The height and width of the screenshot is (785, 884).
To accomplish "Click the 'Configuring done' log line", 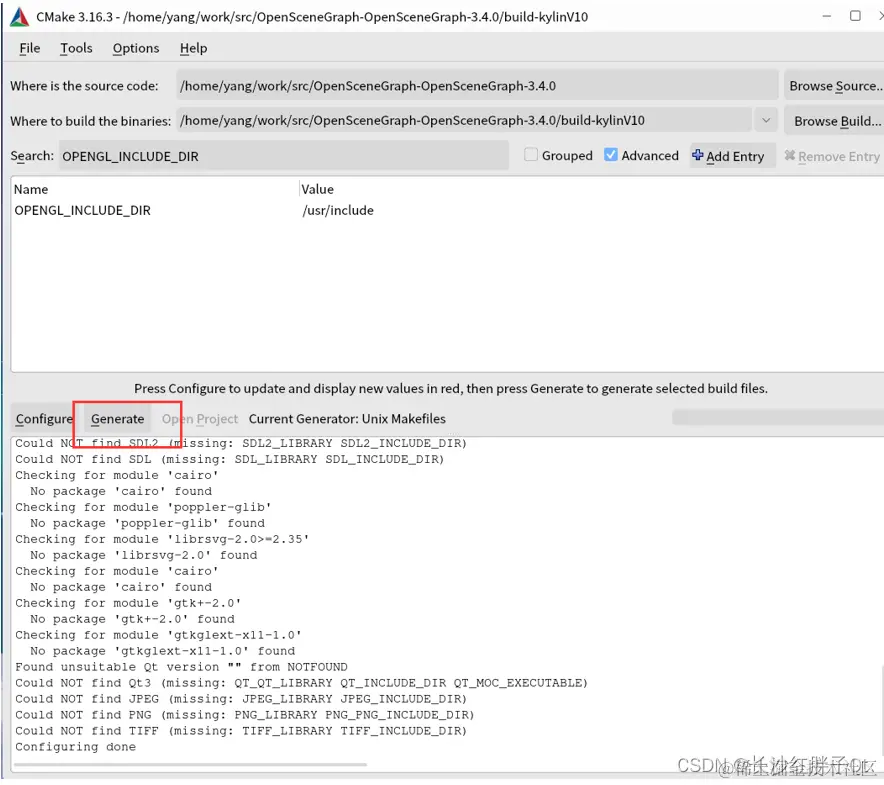I will coord(76,747).
